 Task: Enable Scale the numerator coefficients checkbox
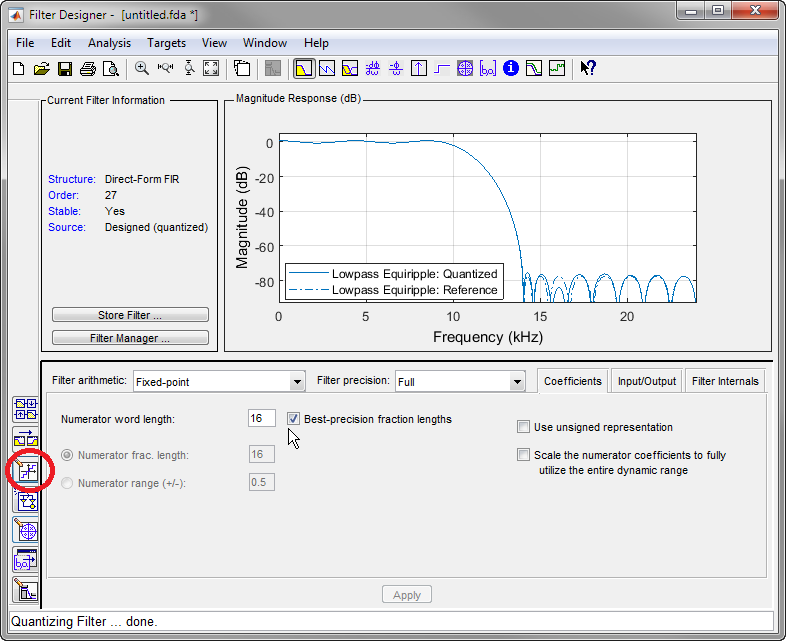tap(523, 455)
